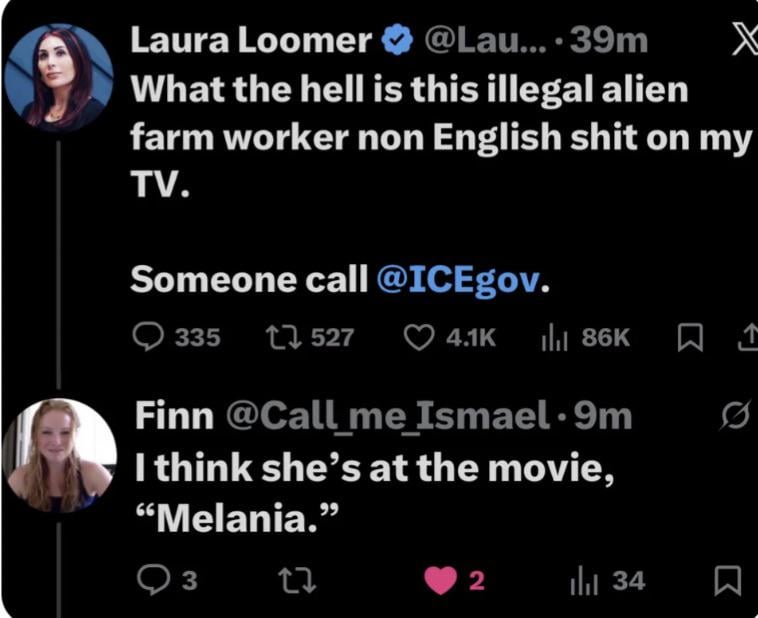Open the 39m timestamp of main post
This screenshot has height=618, width=758.
point(608,40)
